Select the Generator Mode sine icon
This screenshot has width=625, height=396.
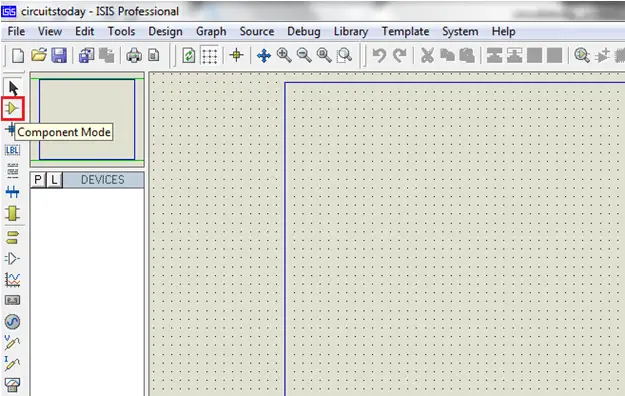[x=12, y=321]
